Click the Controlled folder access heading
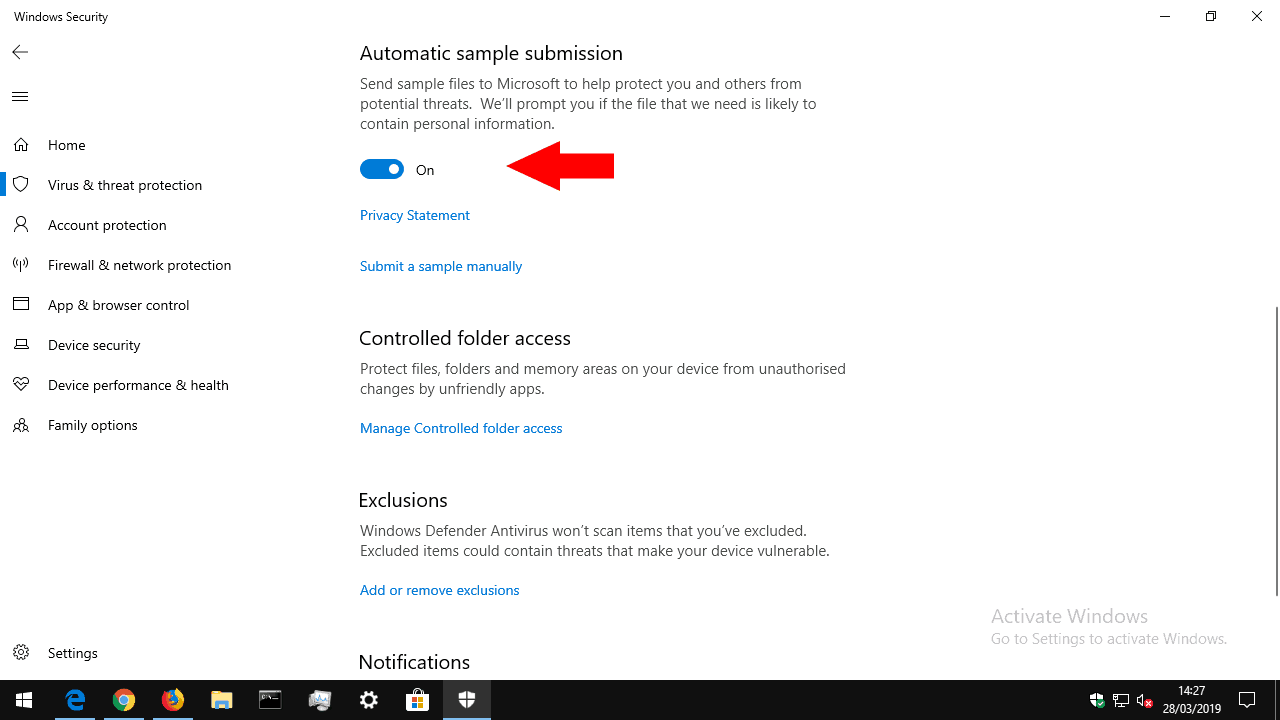 click(465, 338)
